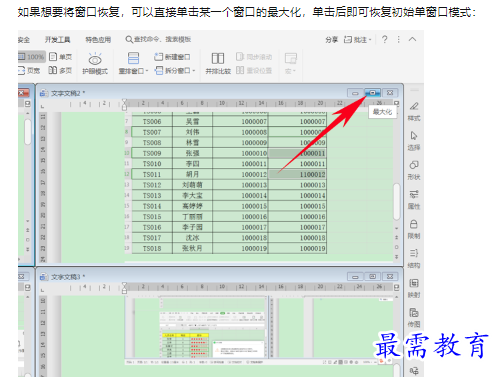Click the 文字文稿2 window title
497x377 pixels.
point(68,93)
